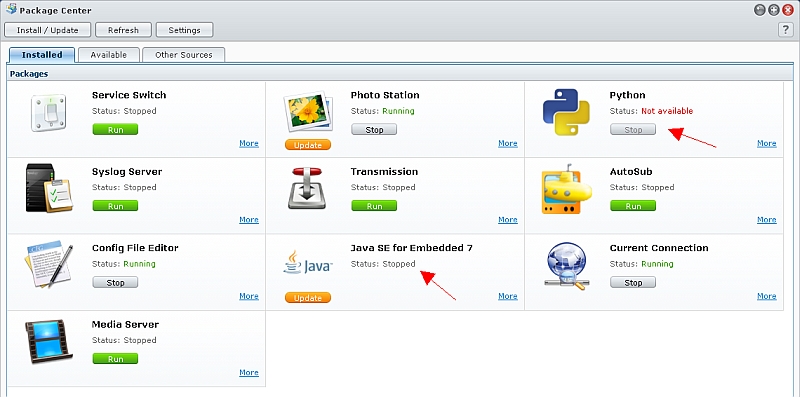Click the Python package name
Image resolution: width=800 pixels, height=397 pixels.
pos(628,95)
